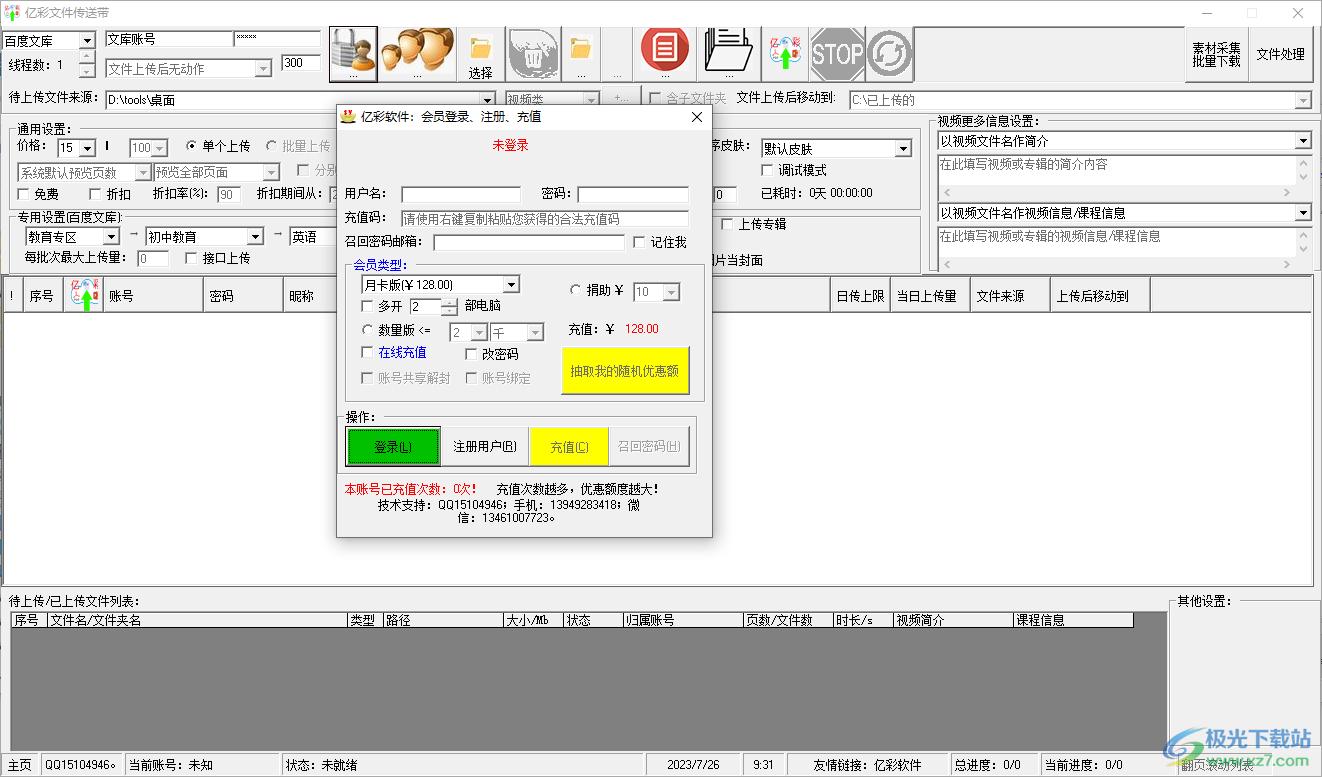The image size is (1322, 777).
Task: Click the 用户名 input field
Action: point(461,194)
